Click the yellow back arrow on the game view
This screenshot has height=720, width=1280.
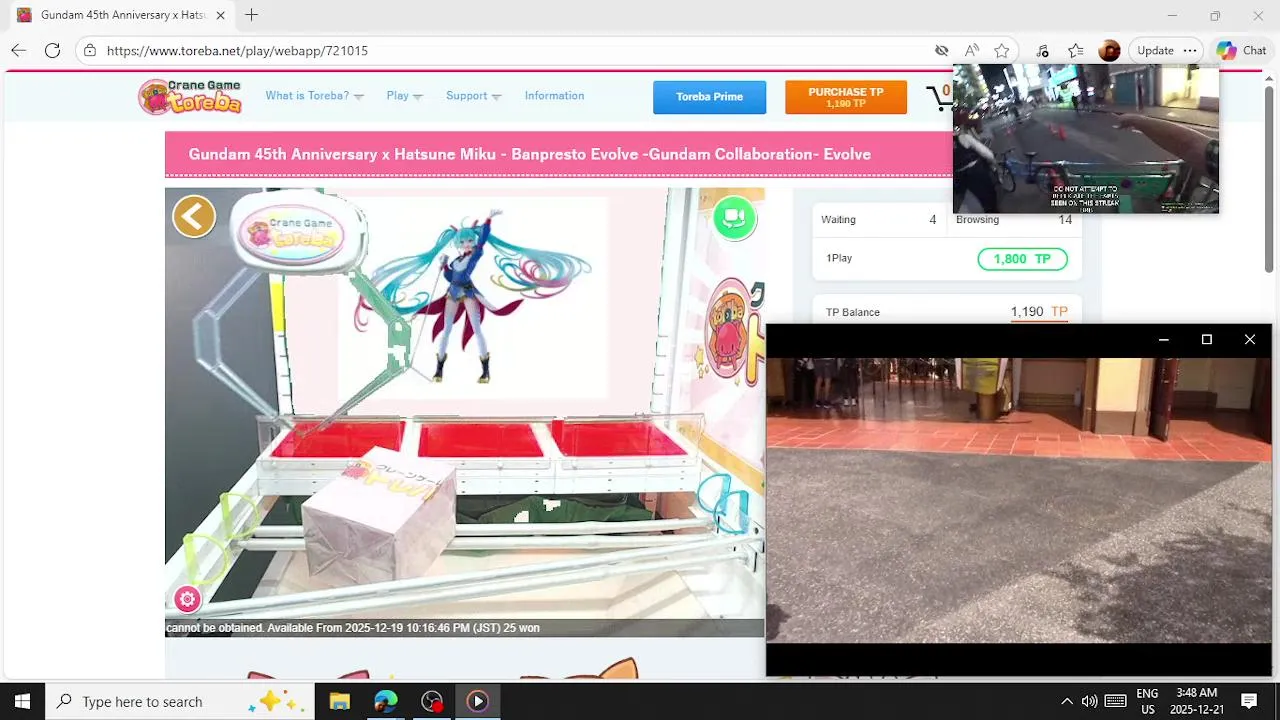[194, 216]
